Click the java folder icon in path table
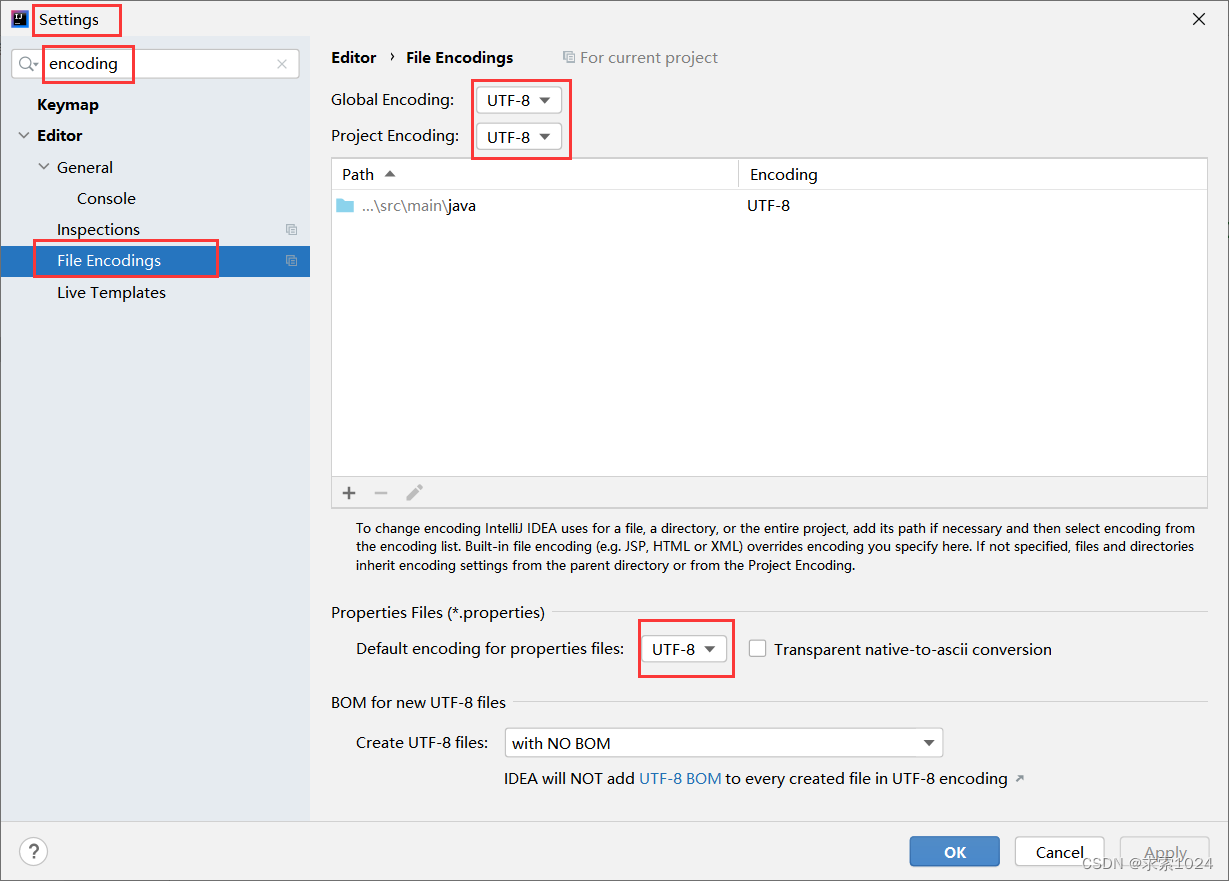 click(x=345, y=206)
